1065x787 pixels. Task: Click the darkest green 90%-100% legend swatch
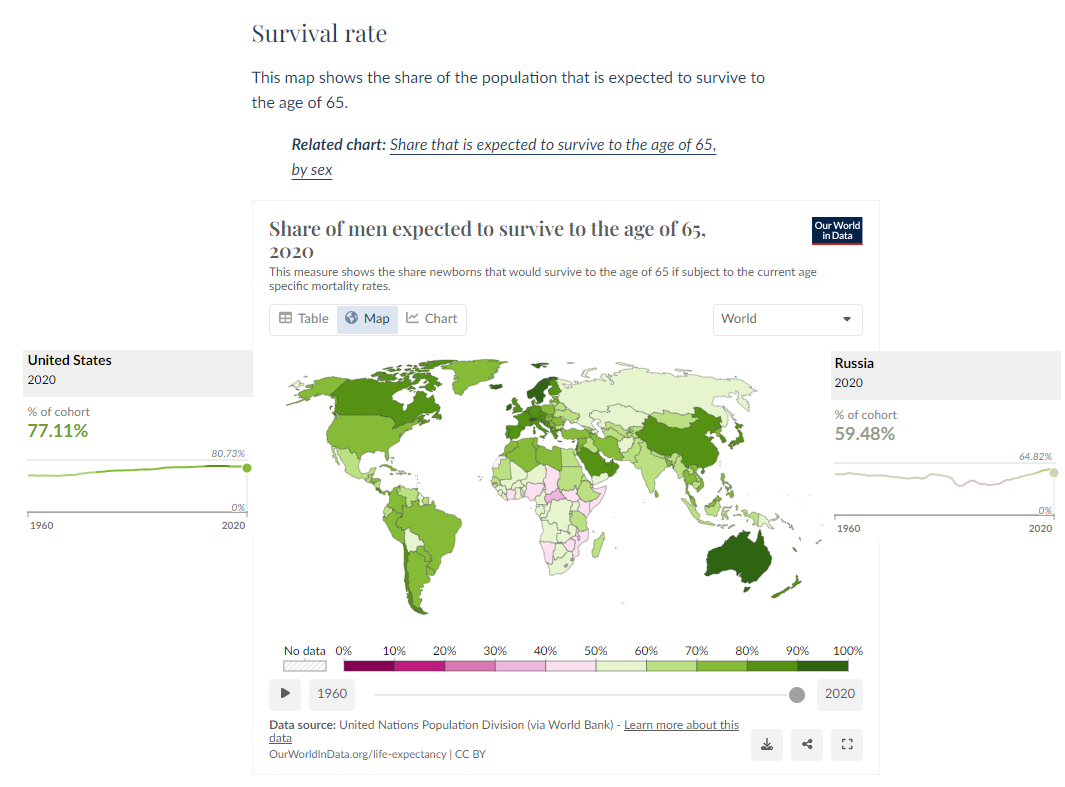(822, 665)
